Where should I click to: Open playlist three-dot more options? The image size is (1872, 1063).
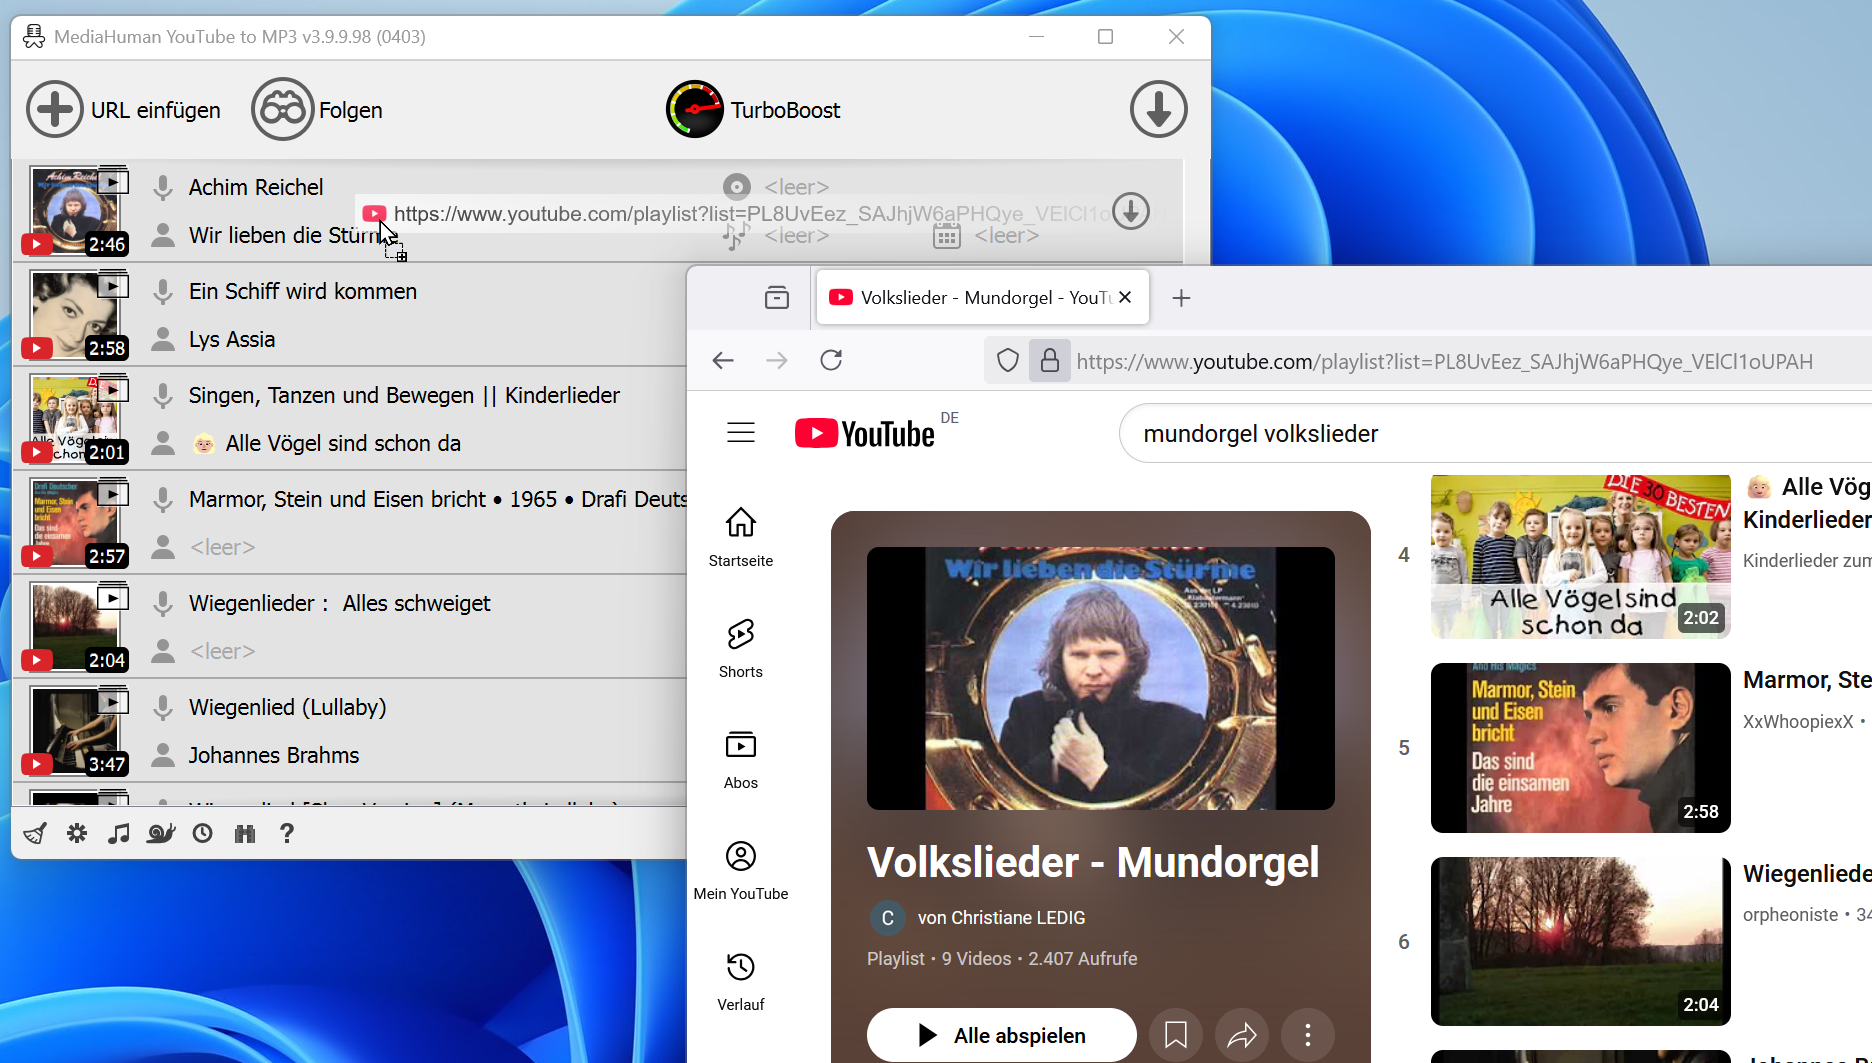(x=1308, y=1035)
